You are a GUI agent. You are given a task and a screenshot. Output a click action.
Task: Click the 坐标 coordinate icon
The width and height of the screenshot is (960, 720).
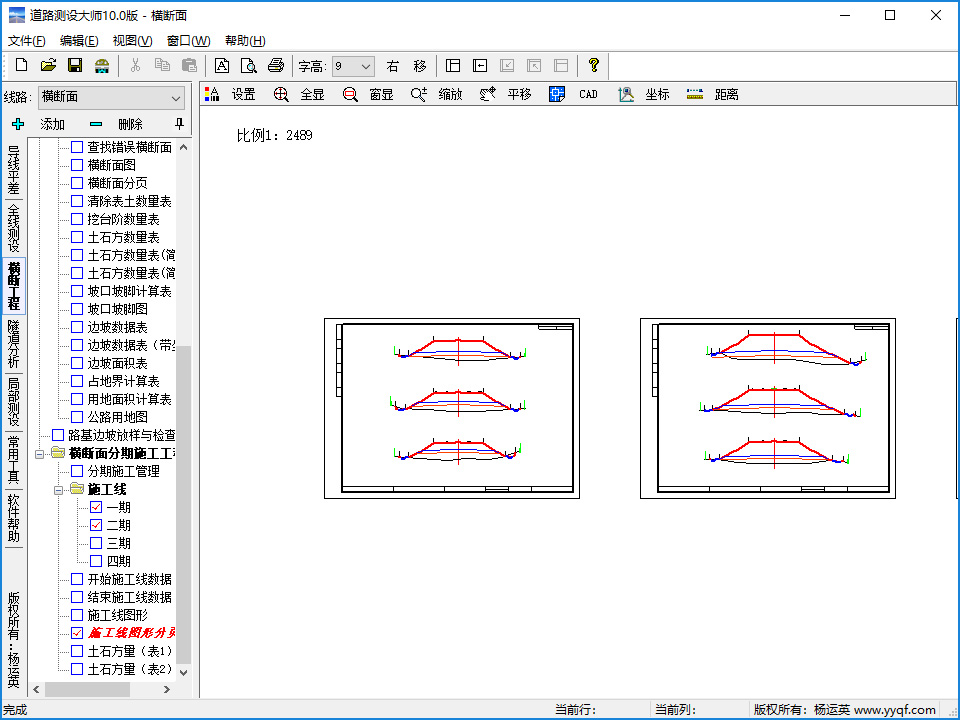626,94
